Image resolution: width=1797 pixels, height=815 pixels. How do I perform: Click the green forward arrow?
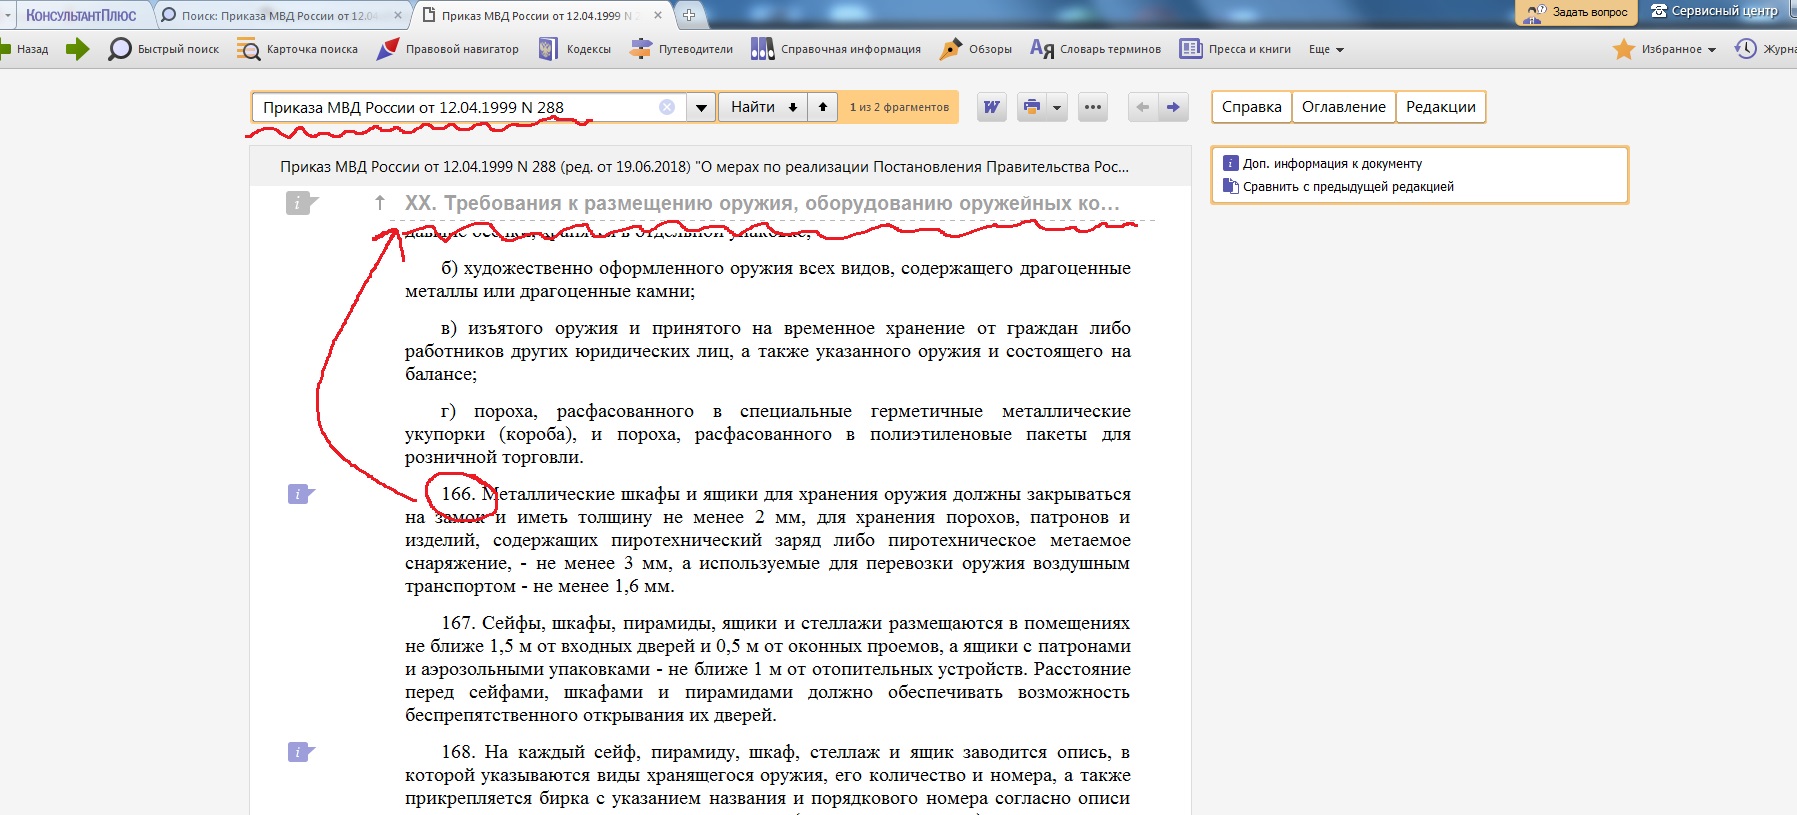77,49
